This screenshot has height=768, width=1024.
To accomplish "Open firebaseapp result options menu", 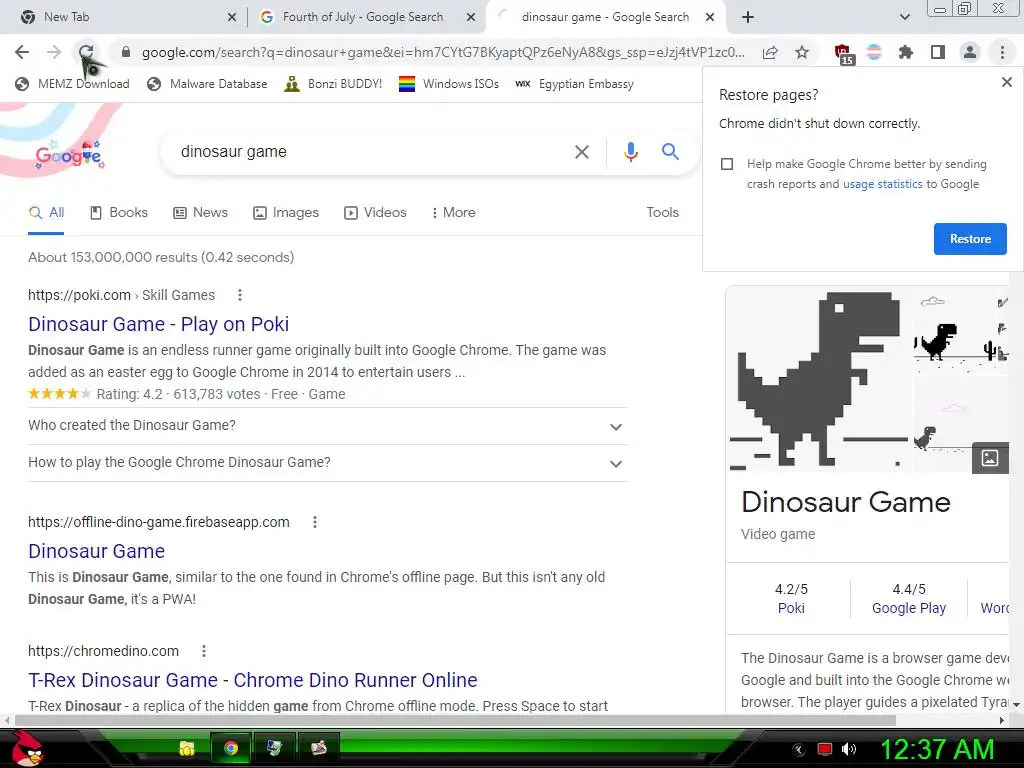I will point(315,522).
